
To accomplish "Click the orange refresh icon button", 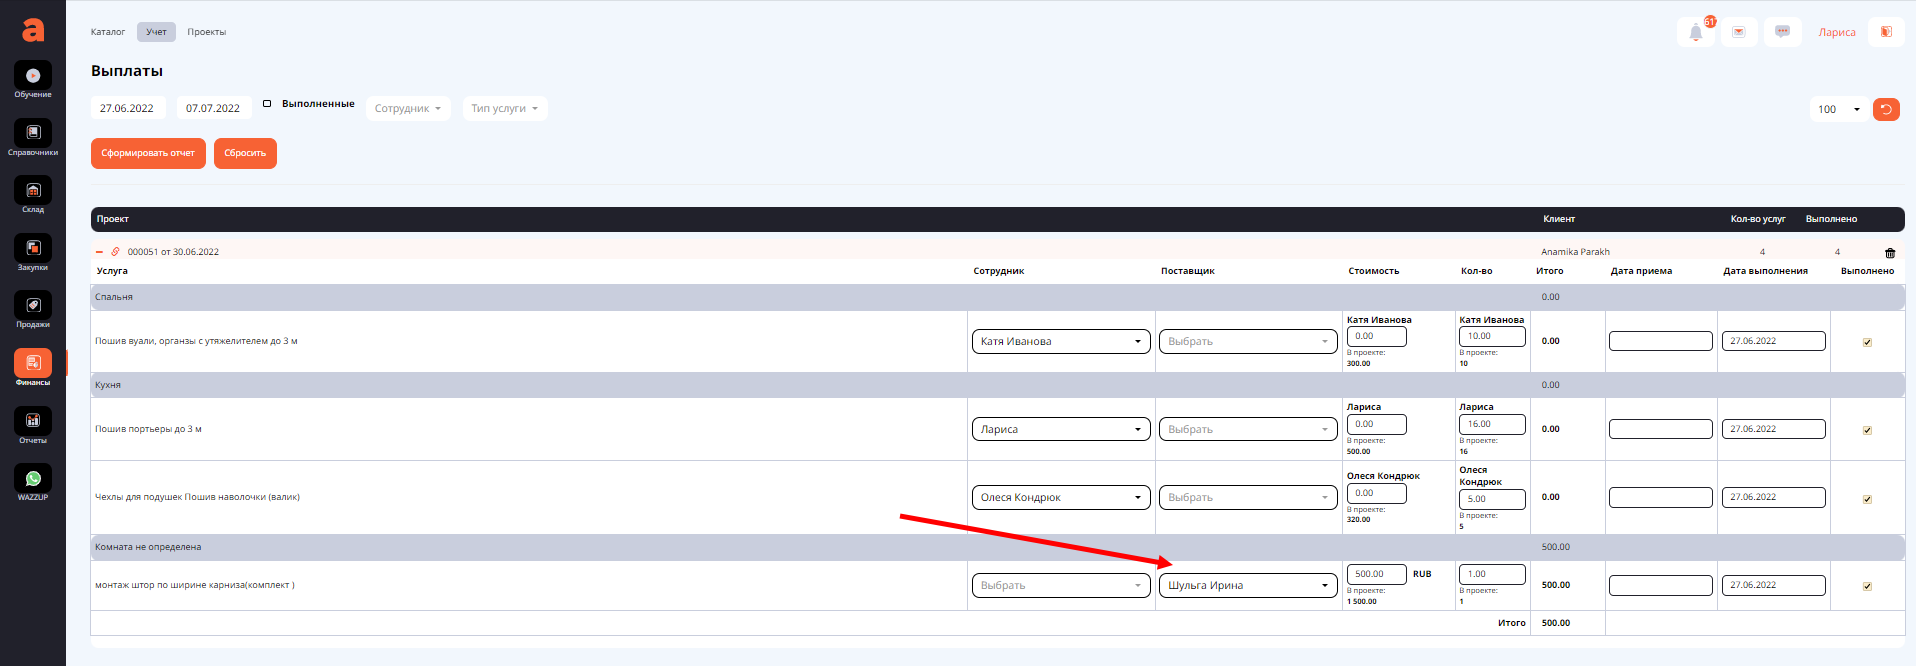I will coord(1886,109).
